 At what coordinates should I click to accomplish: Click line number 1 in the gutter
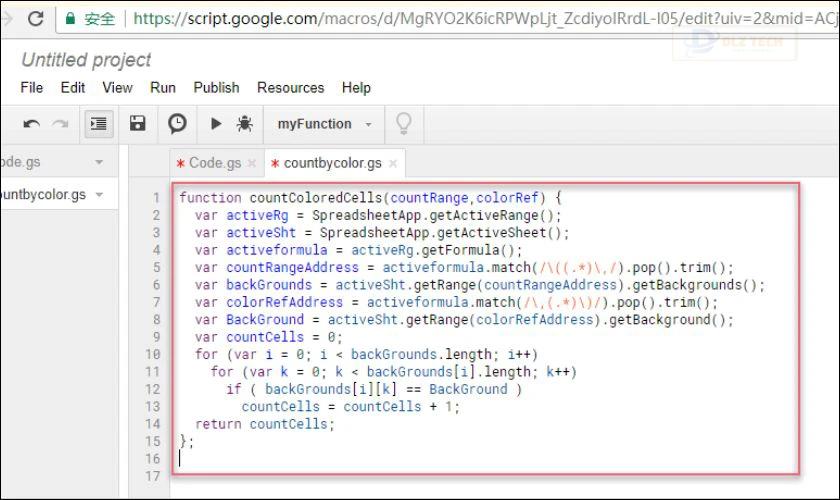[x=156, y=198]
